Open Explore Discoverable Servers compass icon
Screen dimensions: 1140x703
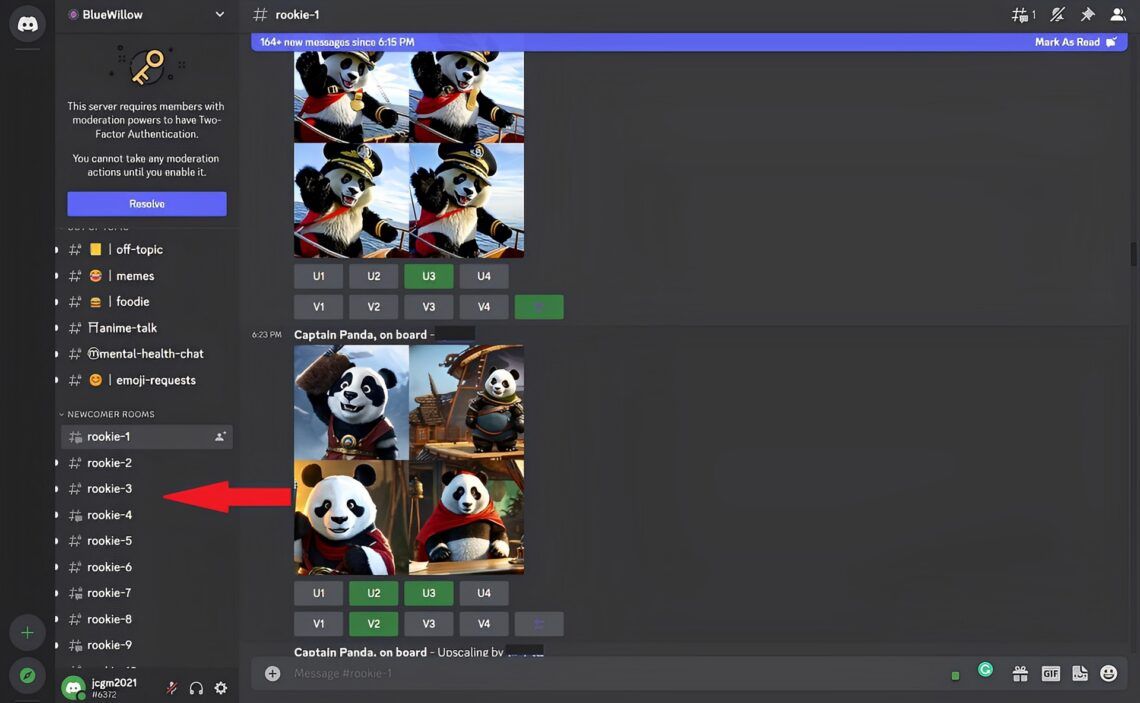27,676
